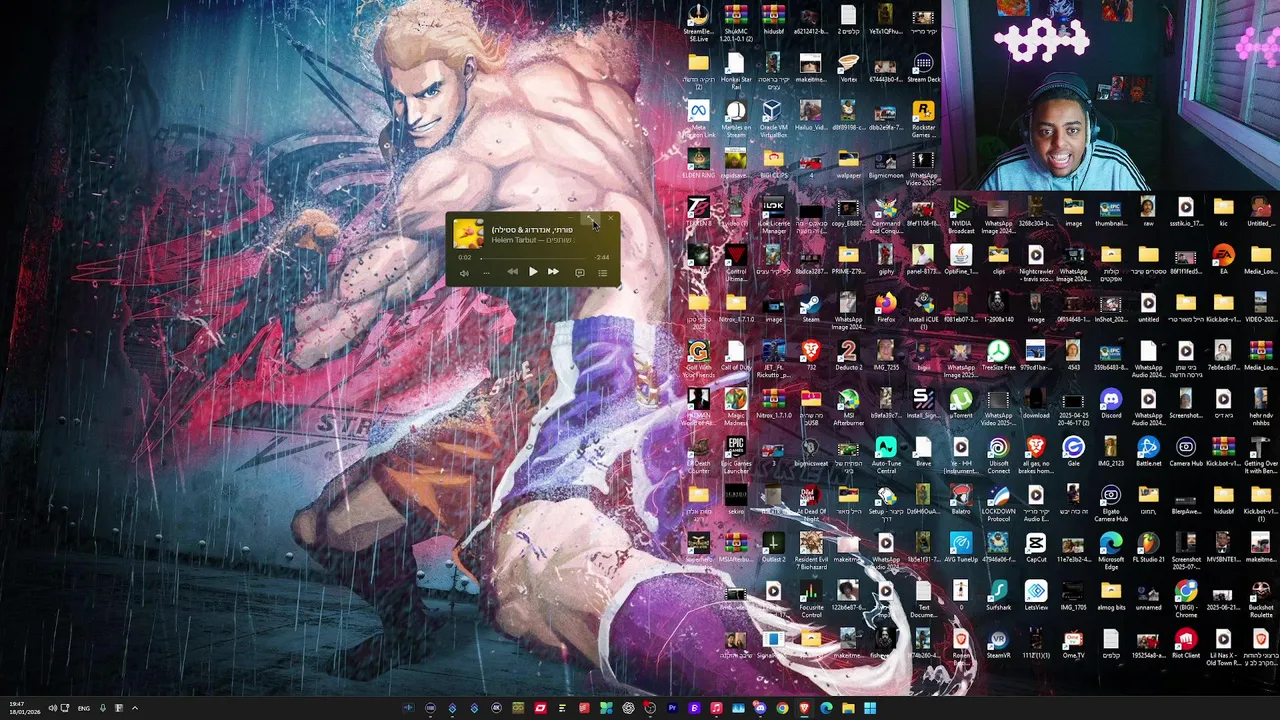
Task: Skip to next track in mini player
Action: coord(553,272)
